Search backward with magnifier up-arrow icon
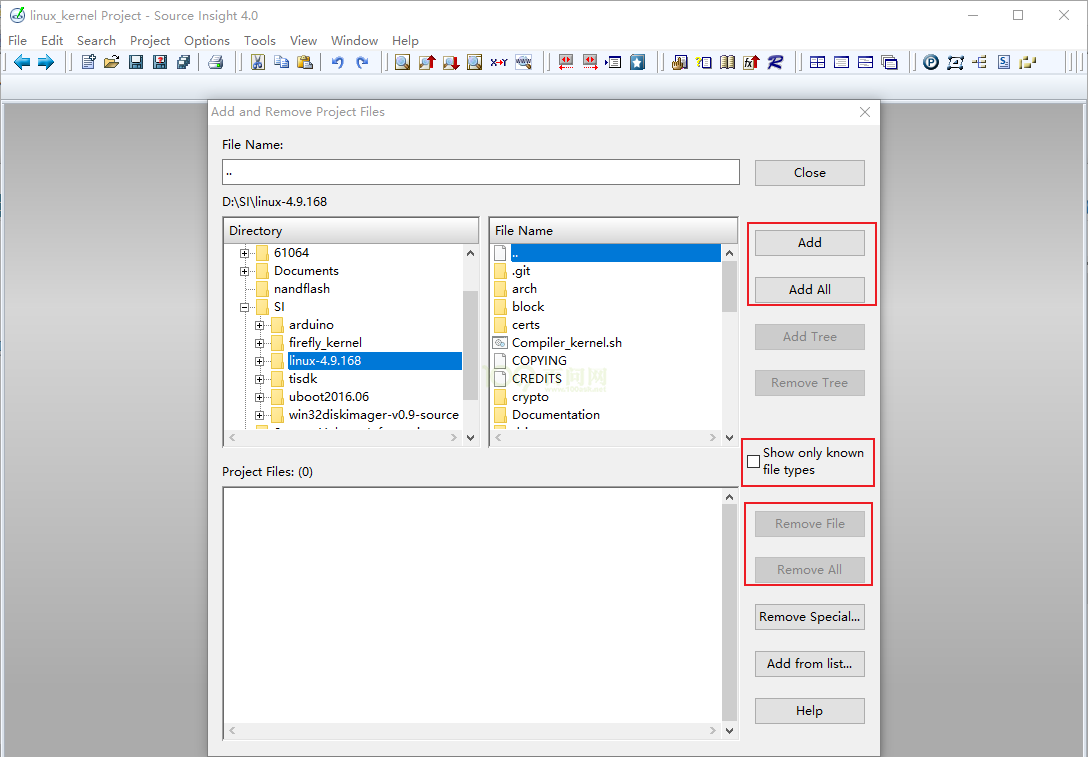 click(427, 62)
